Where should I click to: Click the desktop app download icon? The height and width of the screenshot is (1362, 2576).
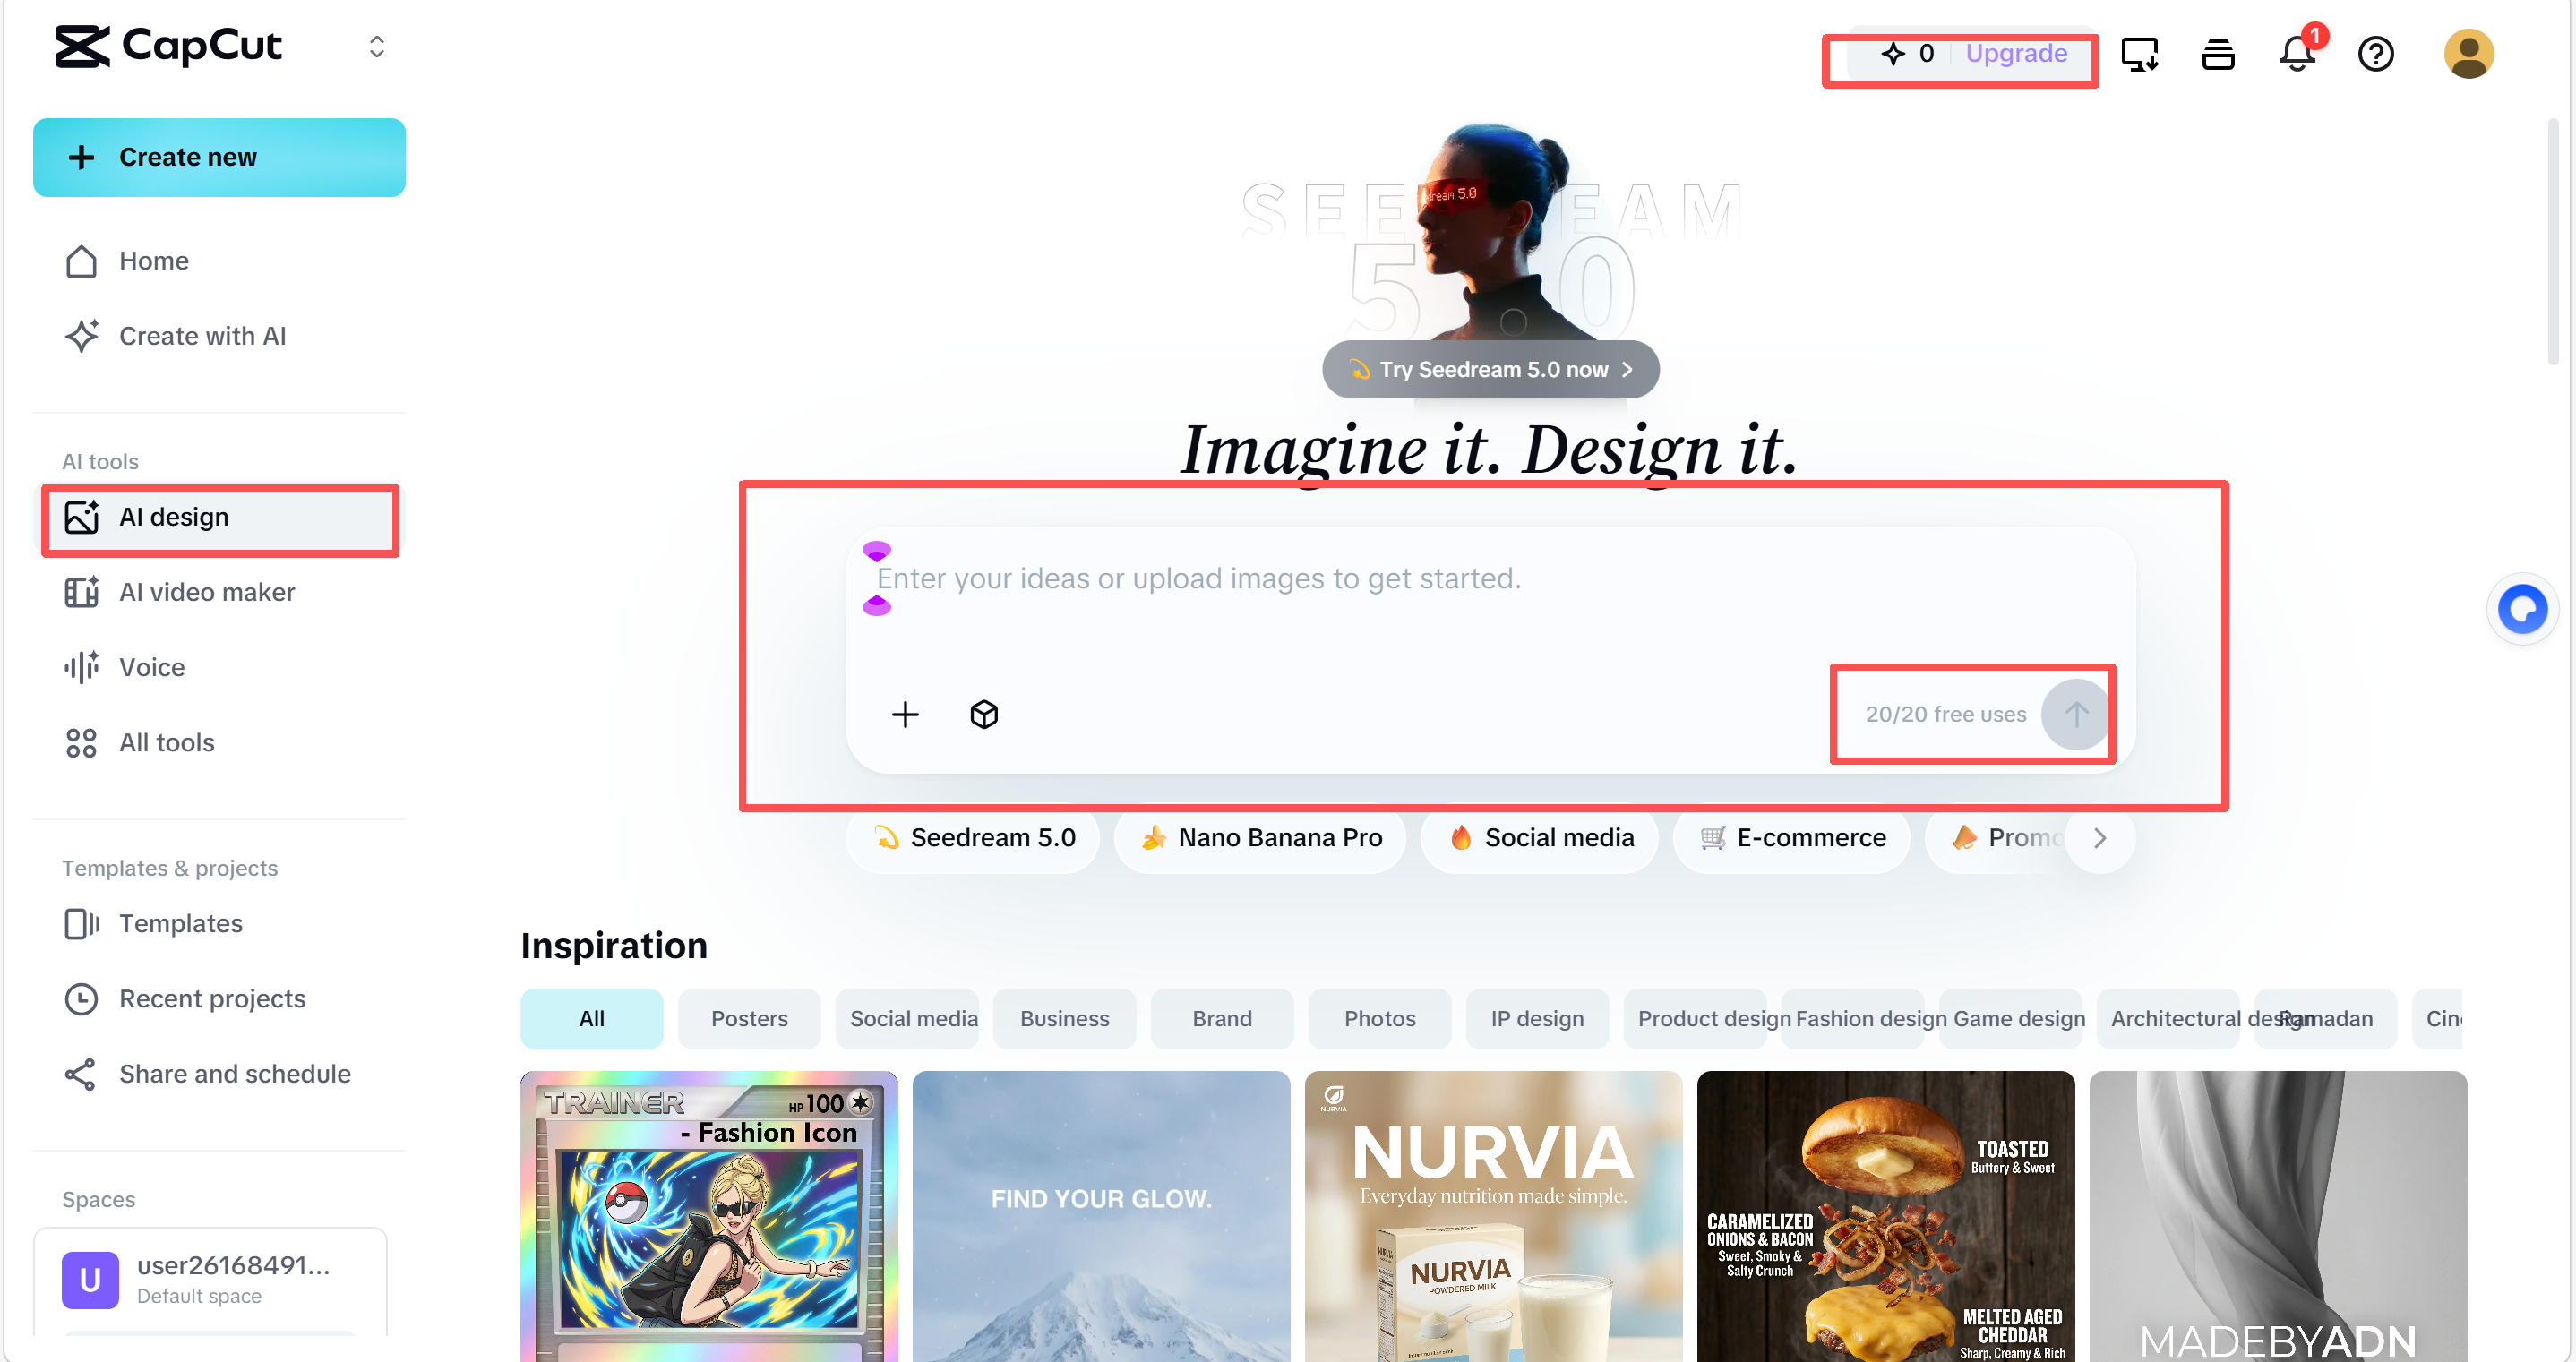2140,54
